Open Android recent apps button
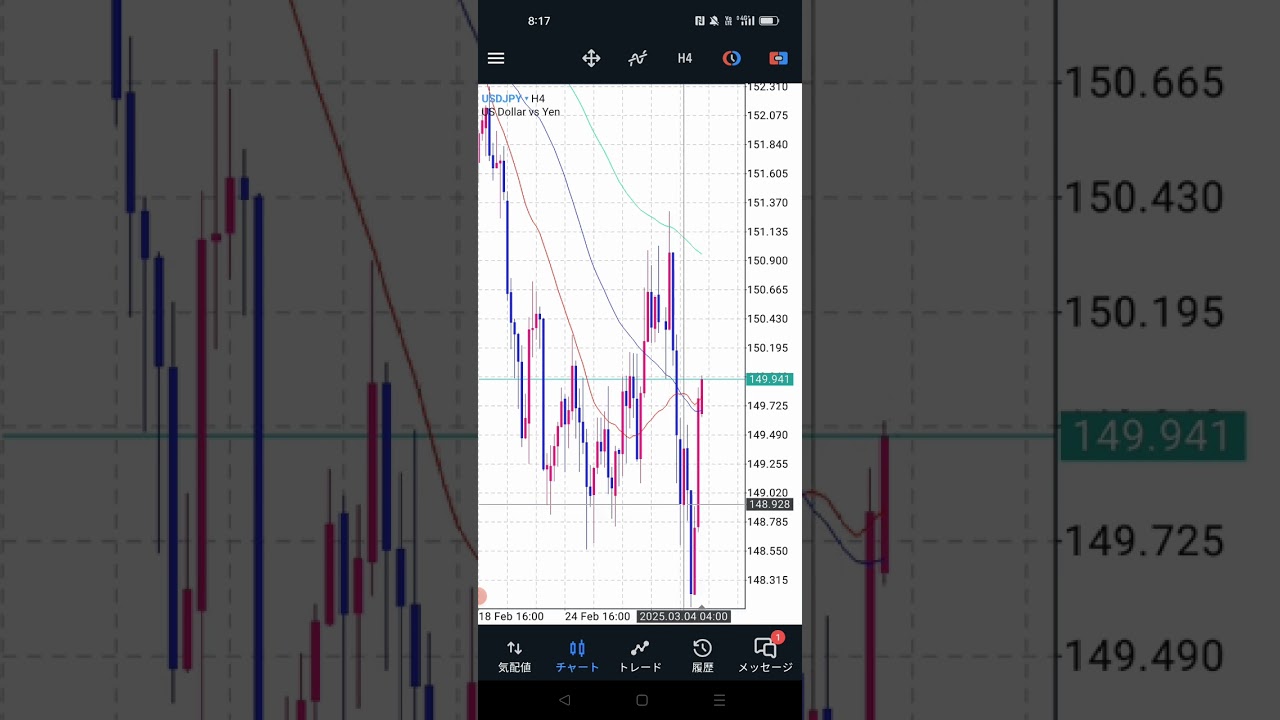1280x720 pixels. coord(719,701)
